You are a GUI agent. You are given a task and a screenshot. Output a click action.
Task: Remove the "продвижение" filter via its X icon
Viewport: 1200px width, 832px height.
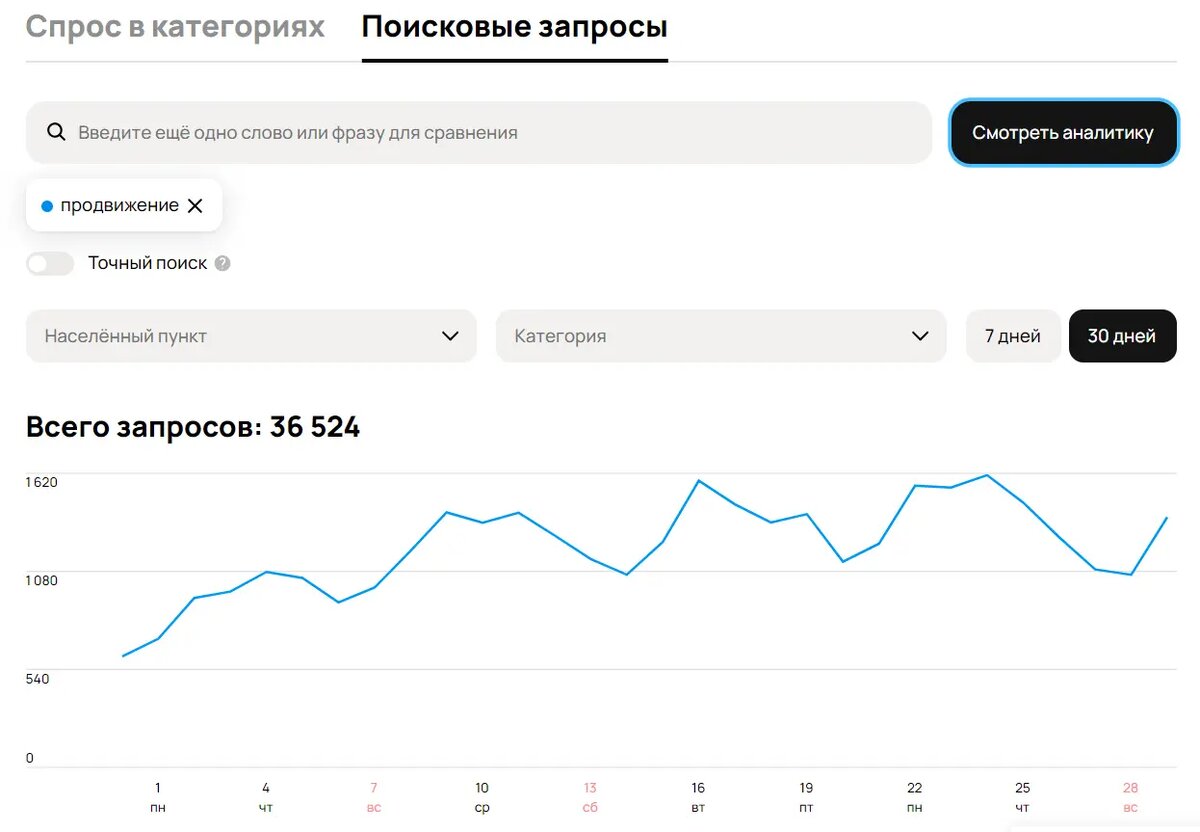pos(195,205)
